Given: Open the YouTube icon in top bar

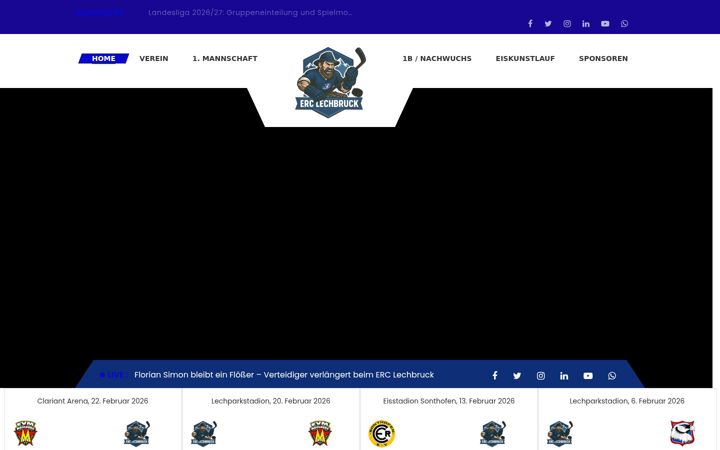Looking at the screenshot, I should tap(605, 23).
